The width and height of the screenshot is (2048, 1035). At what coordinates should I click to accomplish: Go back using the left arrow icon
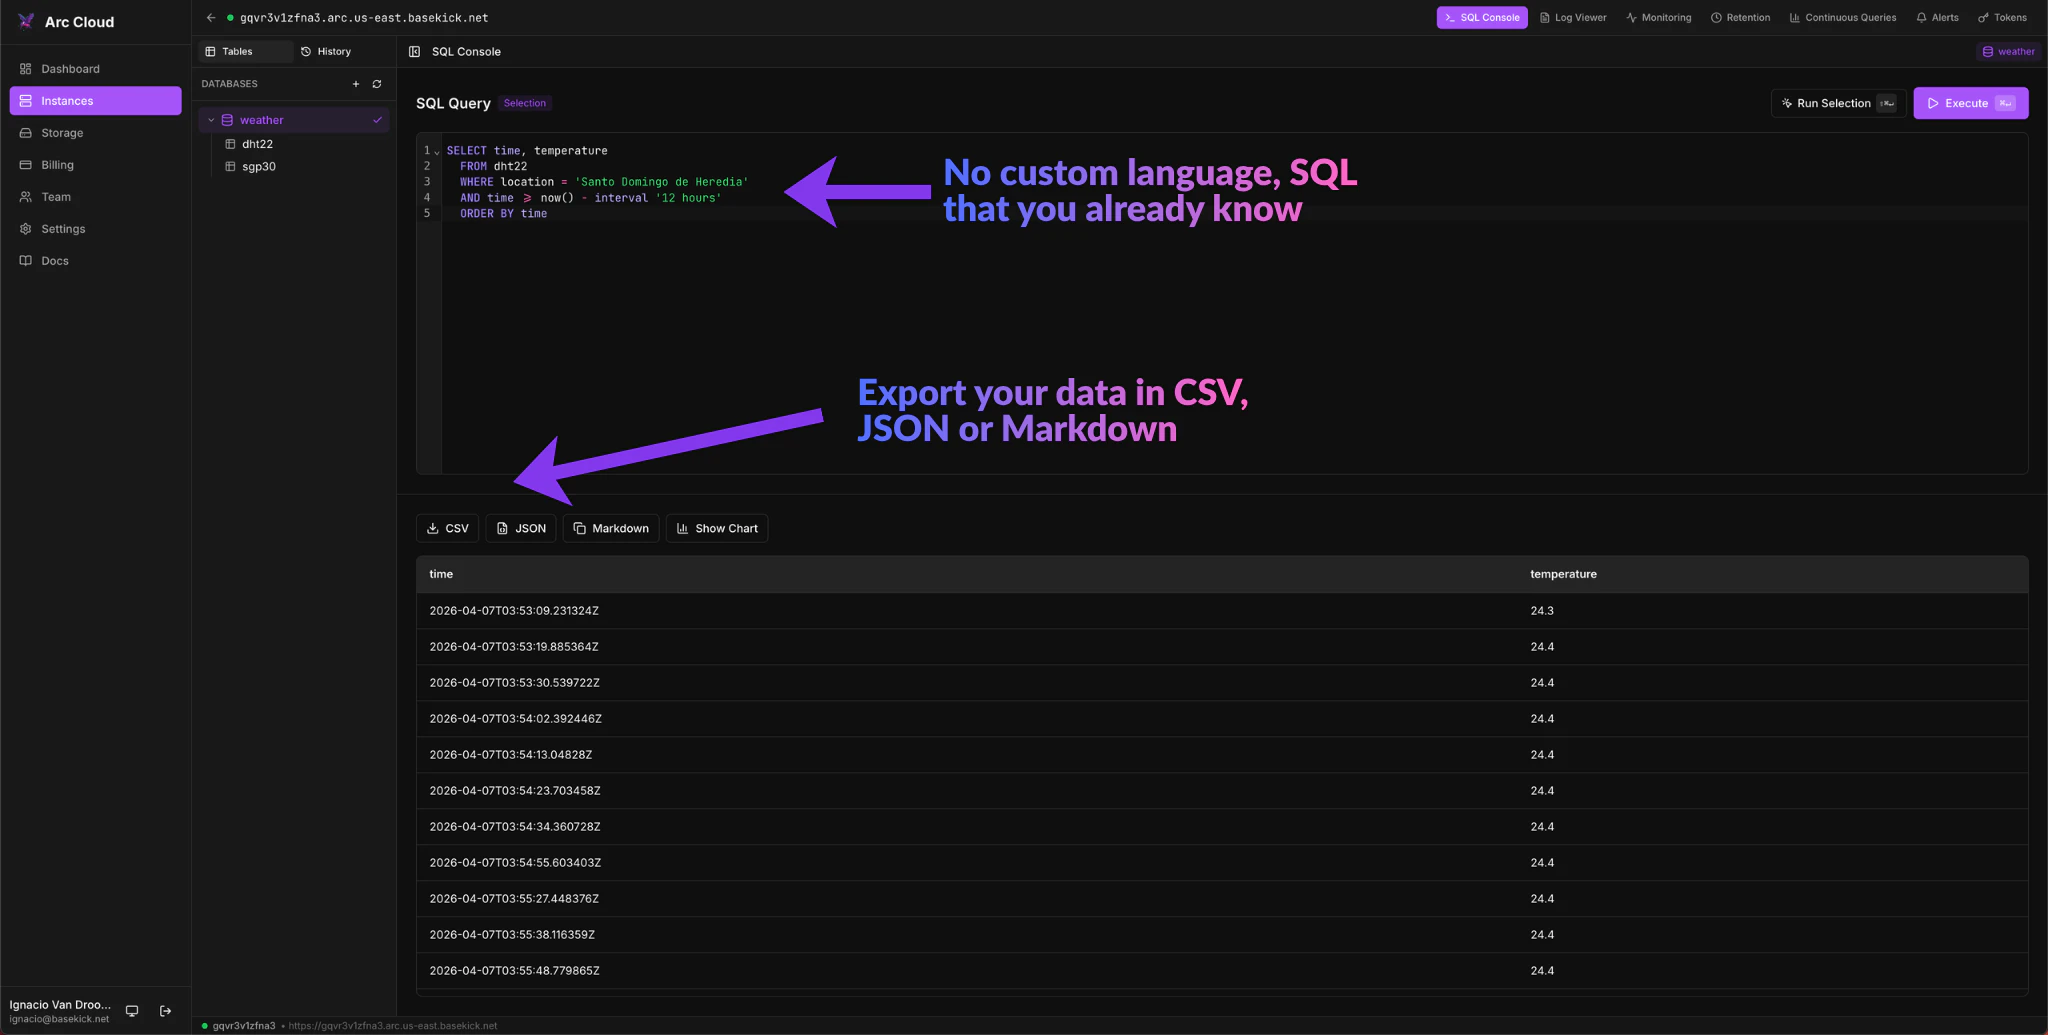(211, 18)
